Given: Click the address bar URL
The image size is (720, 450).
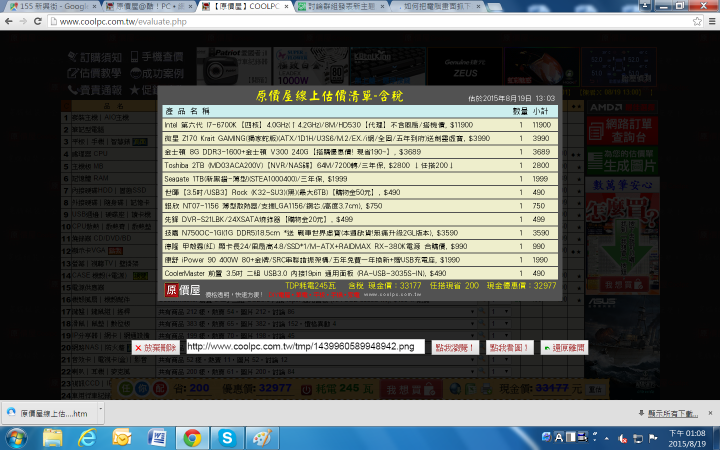Looking at the screenshot, I should click(x=123, y=22).
